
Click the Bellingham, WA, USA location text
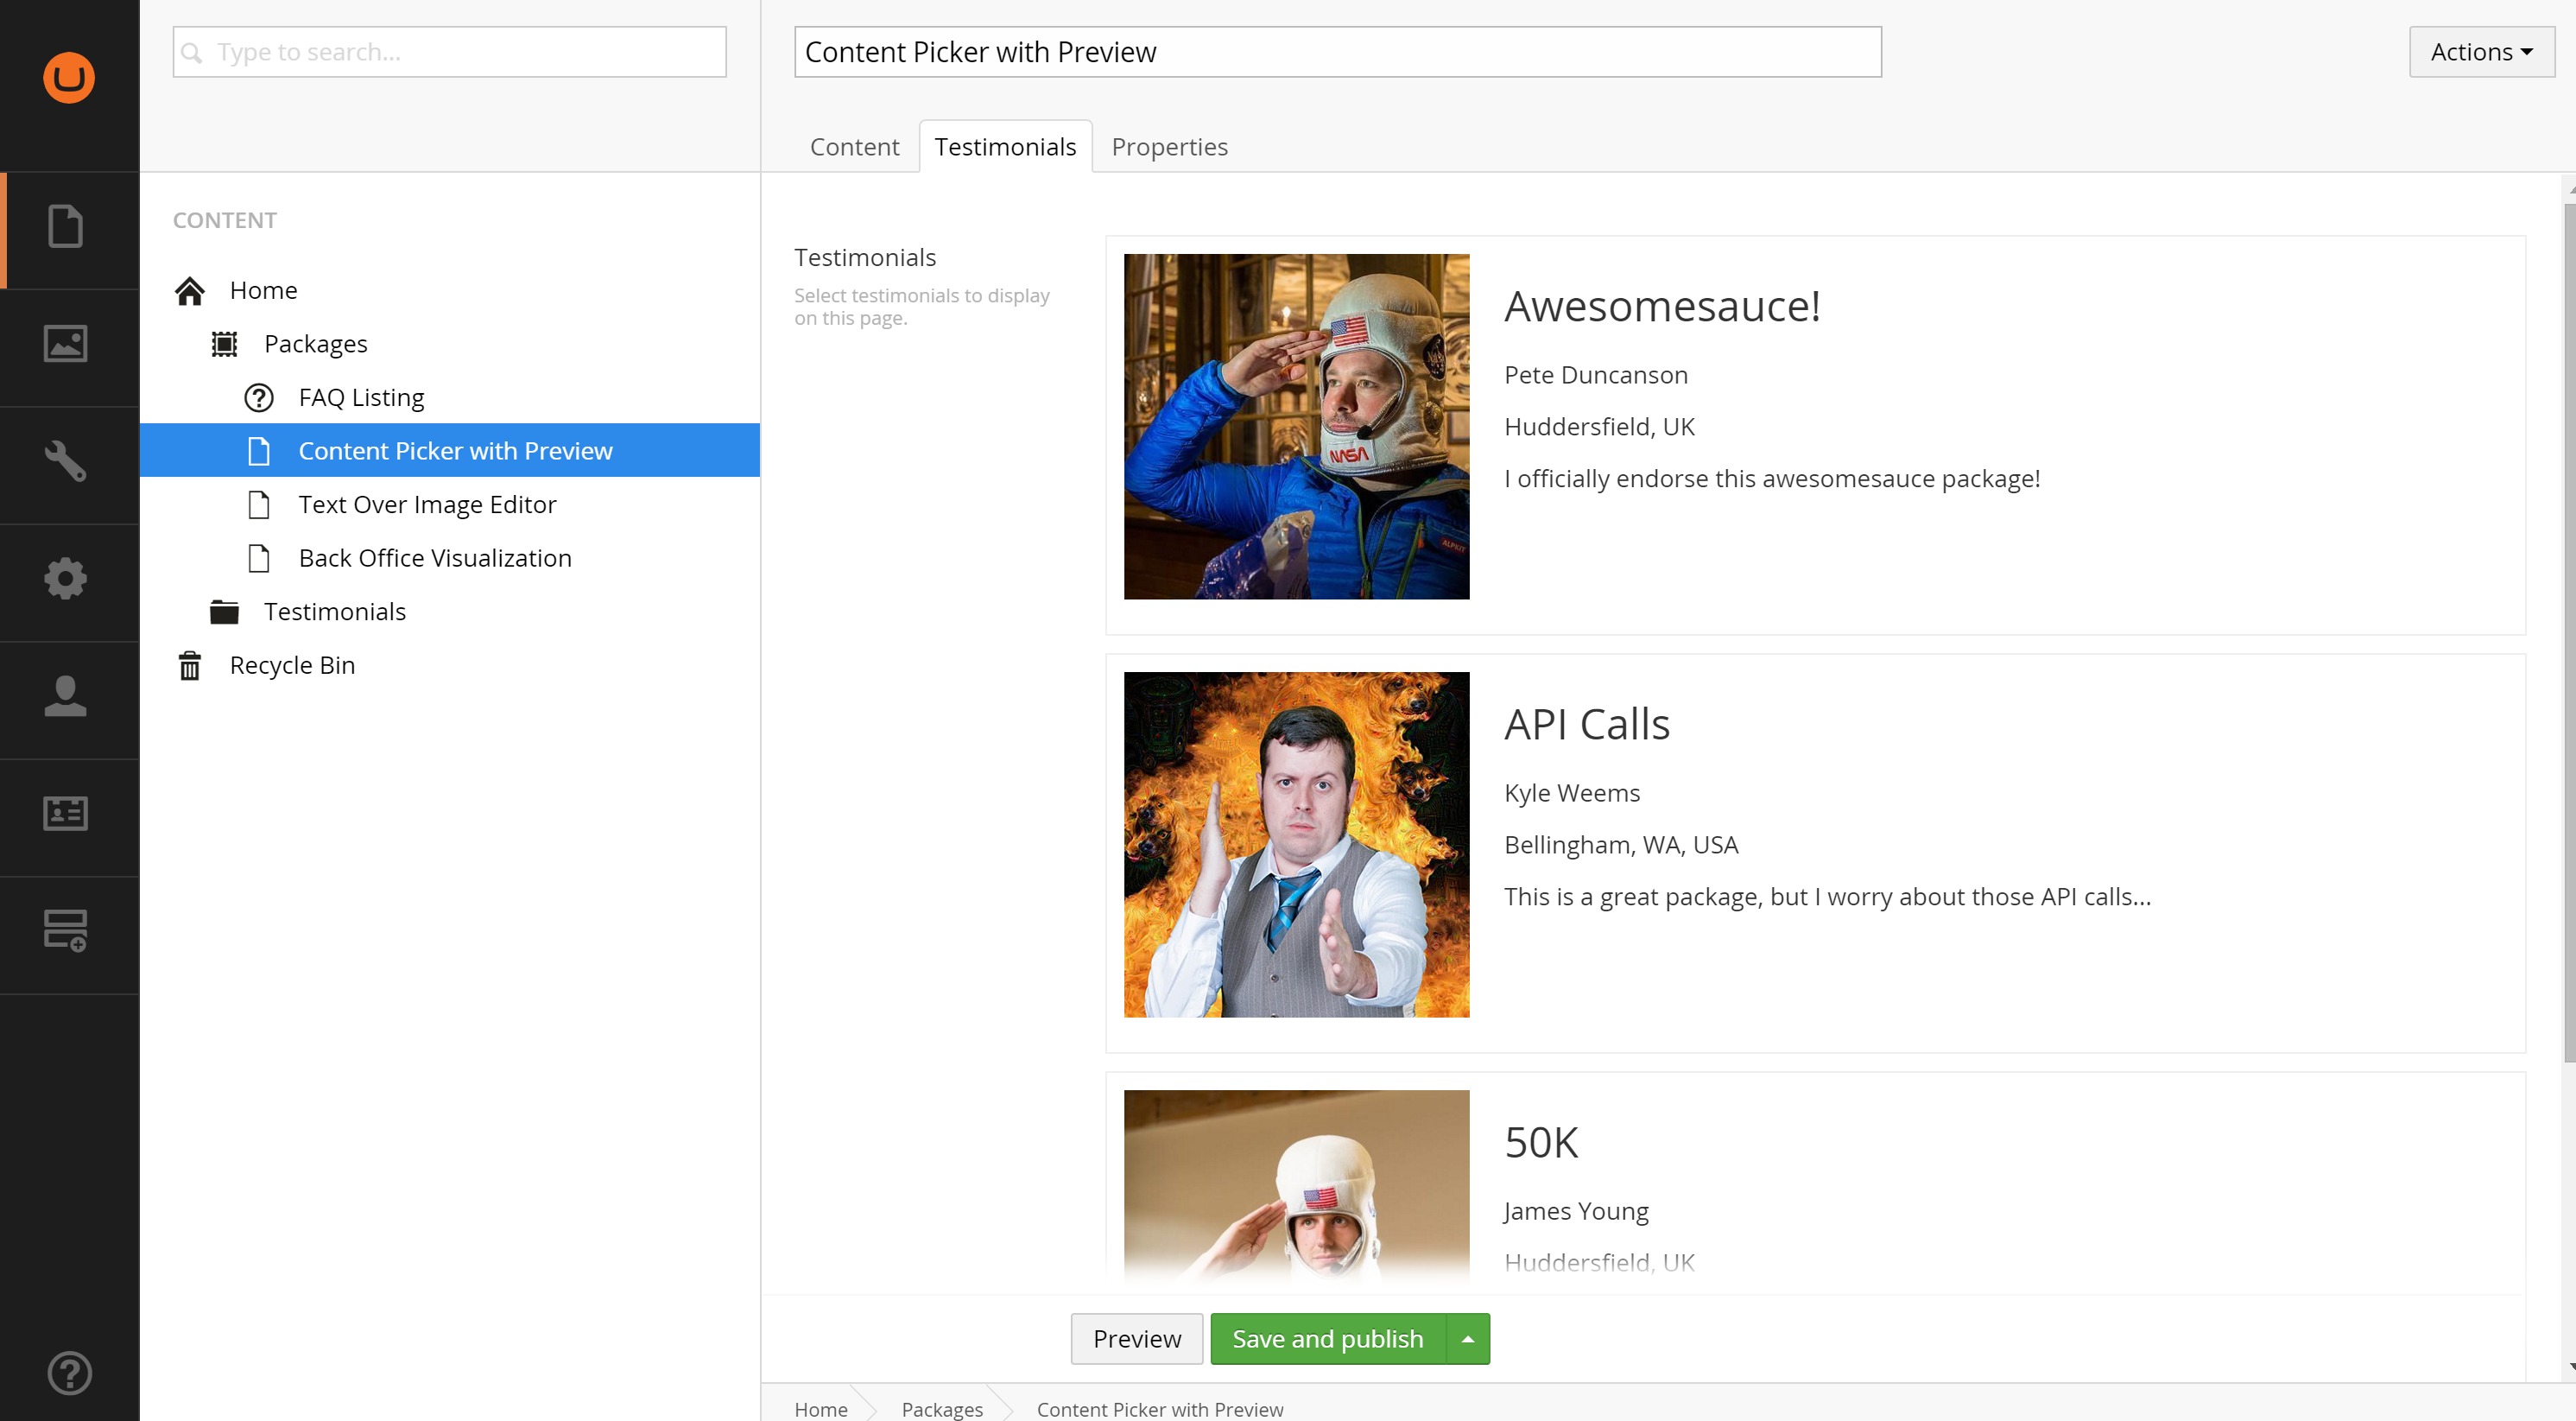[x=1621, y=845]
